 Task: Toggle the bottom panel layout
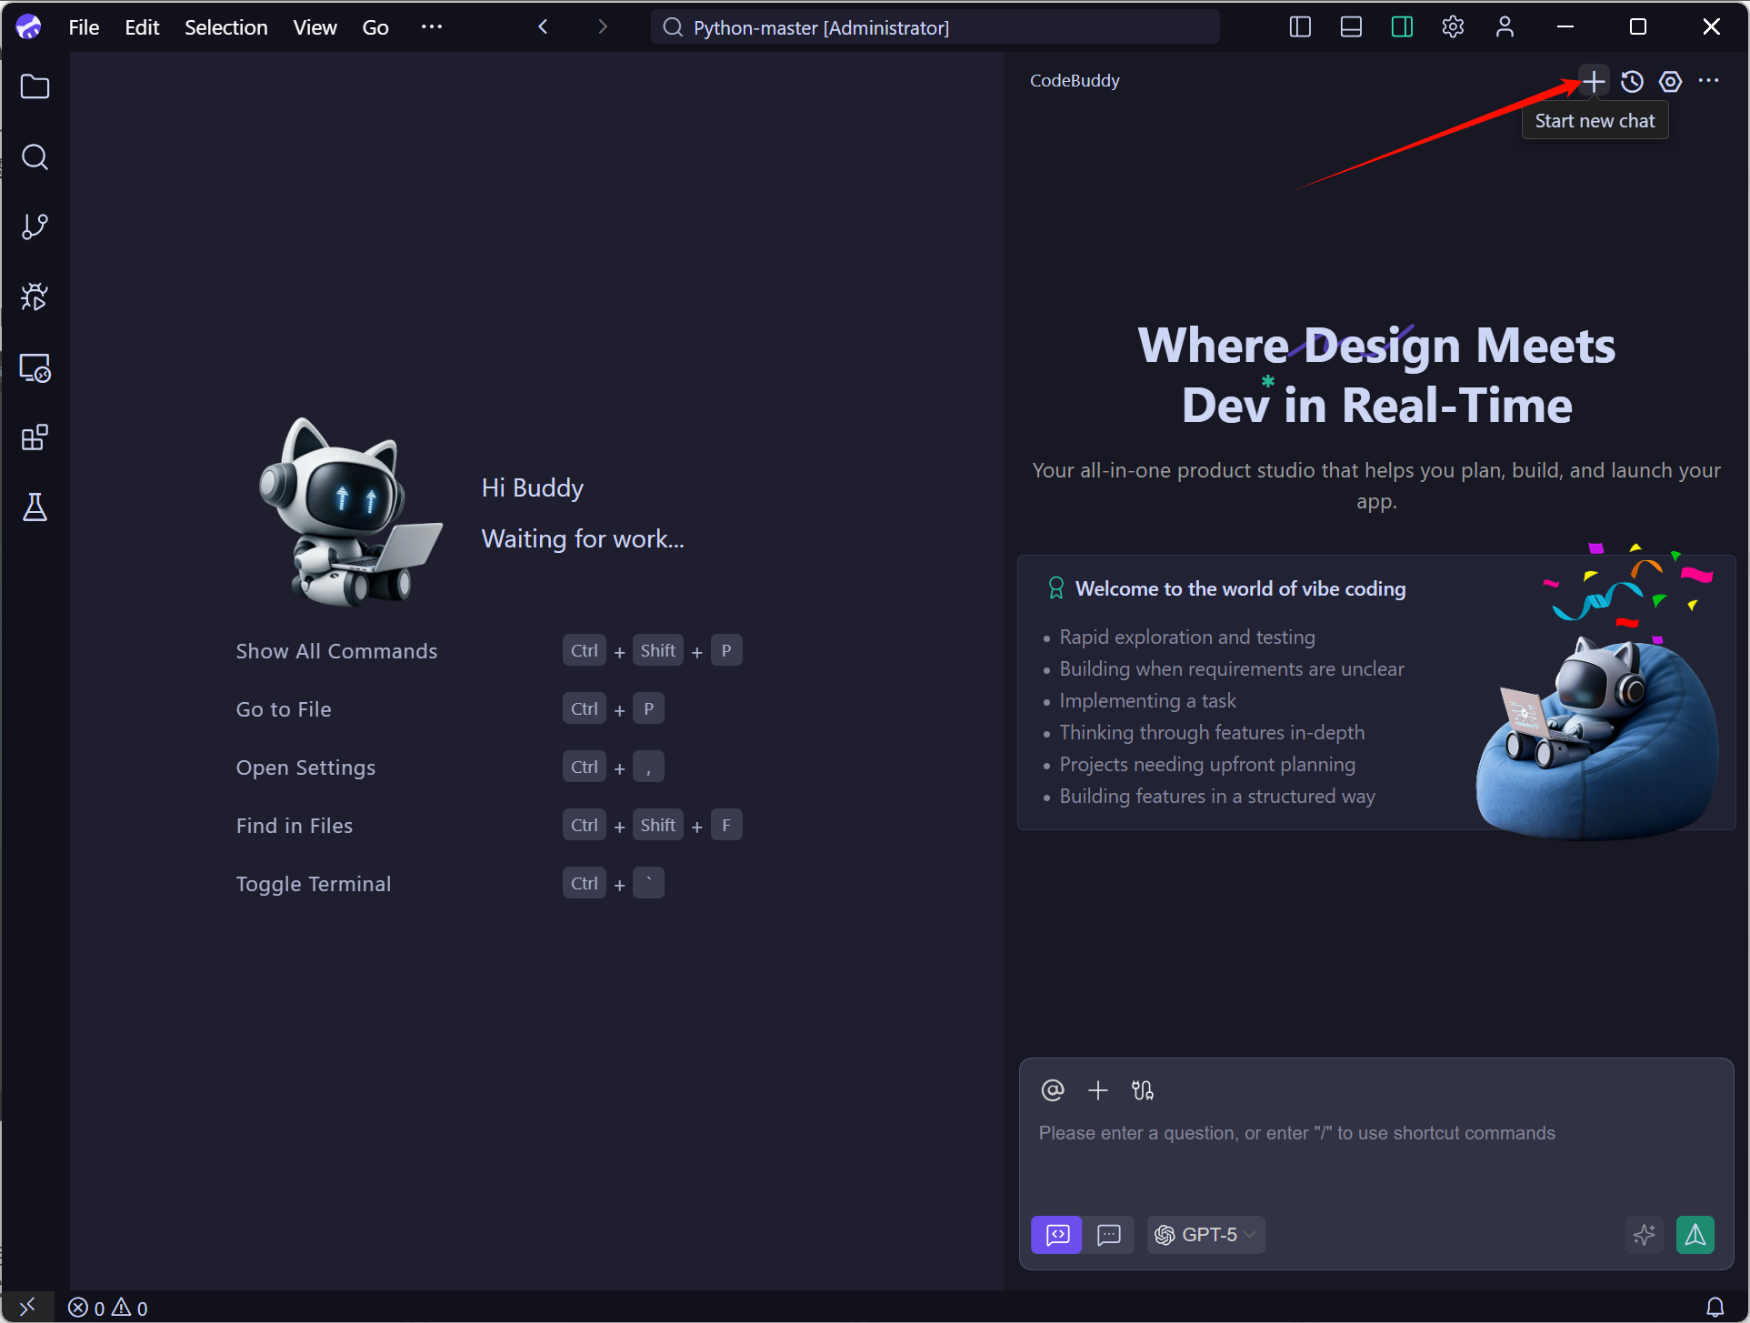click(x=1351, y=27)
